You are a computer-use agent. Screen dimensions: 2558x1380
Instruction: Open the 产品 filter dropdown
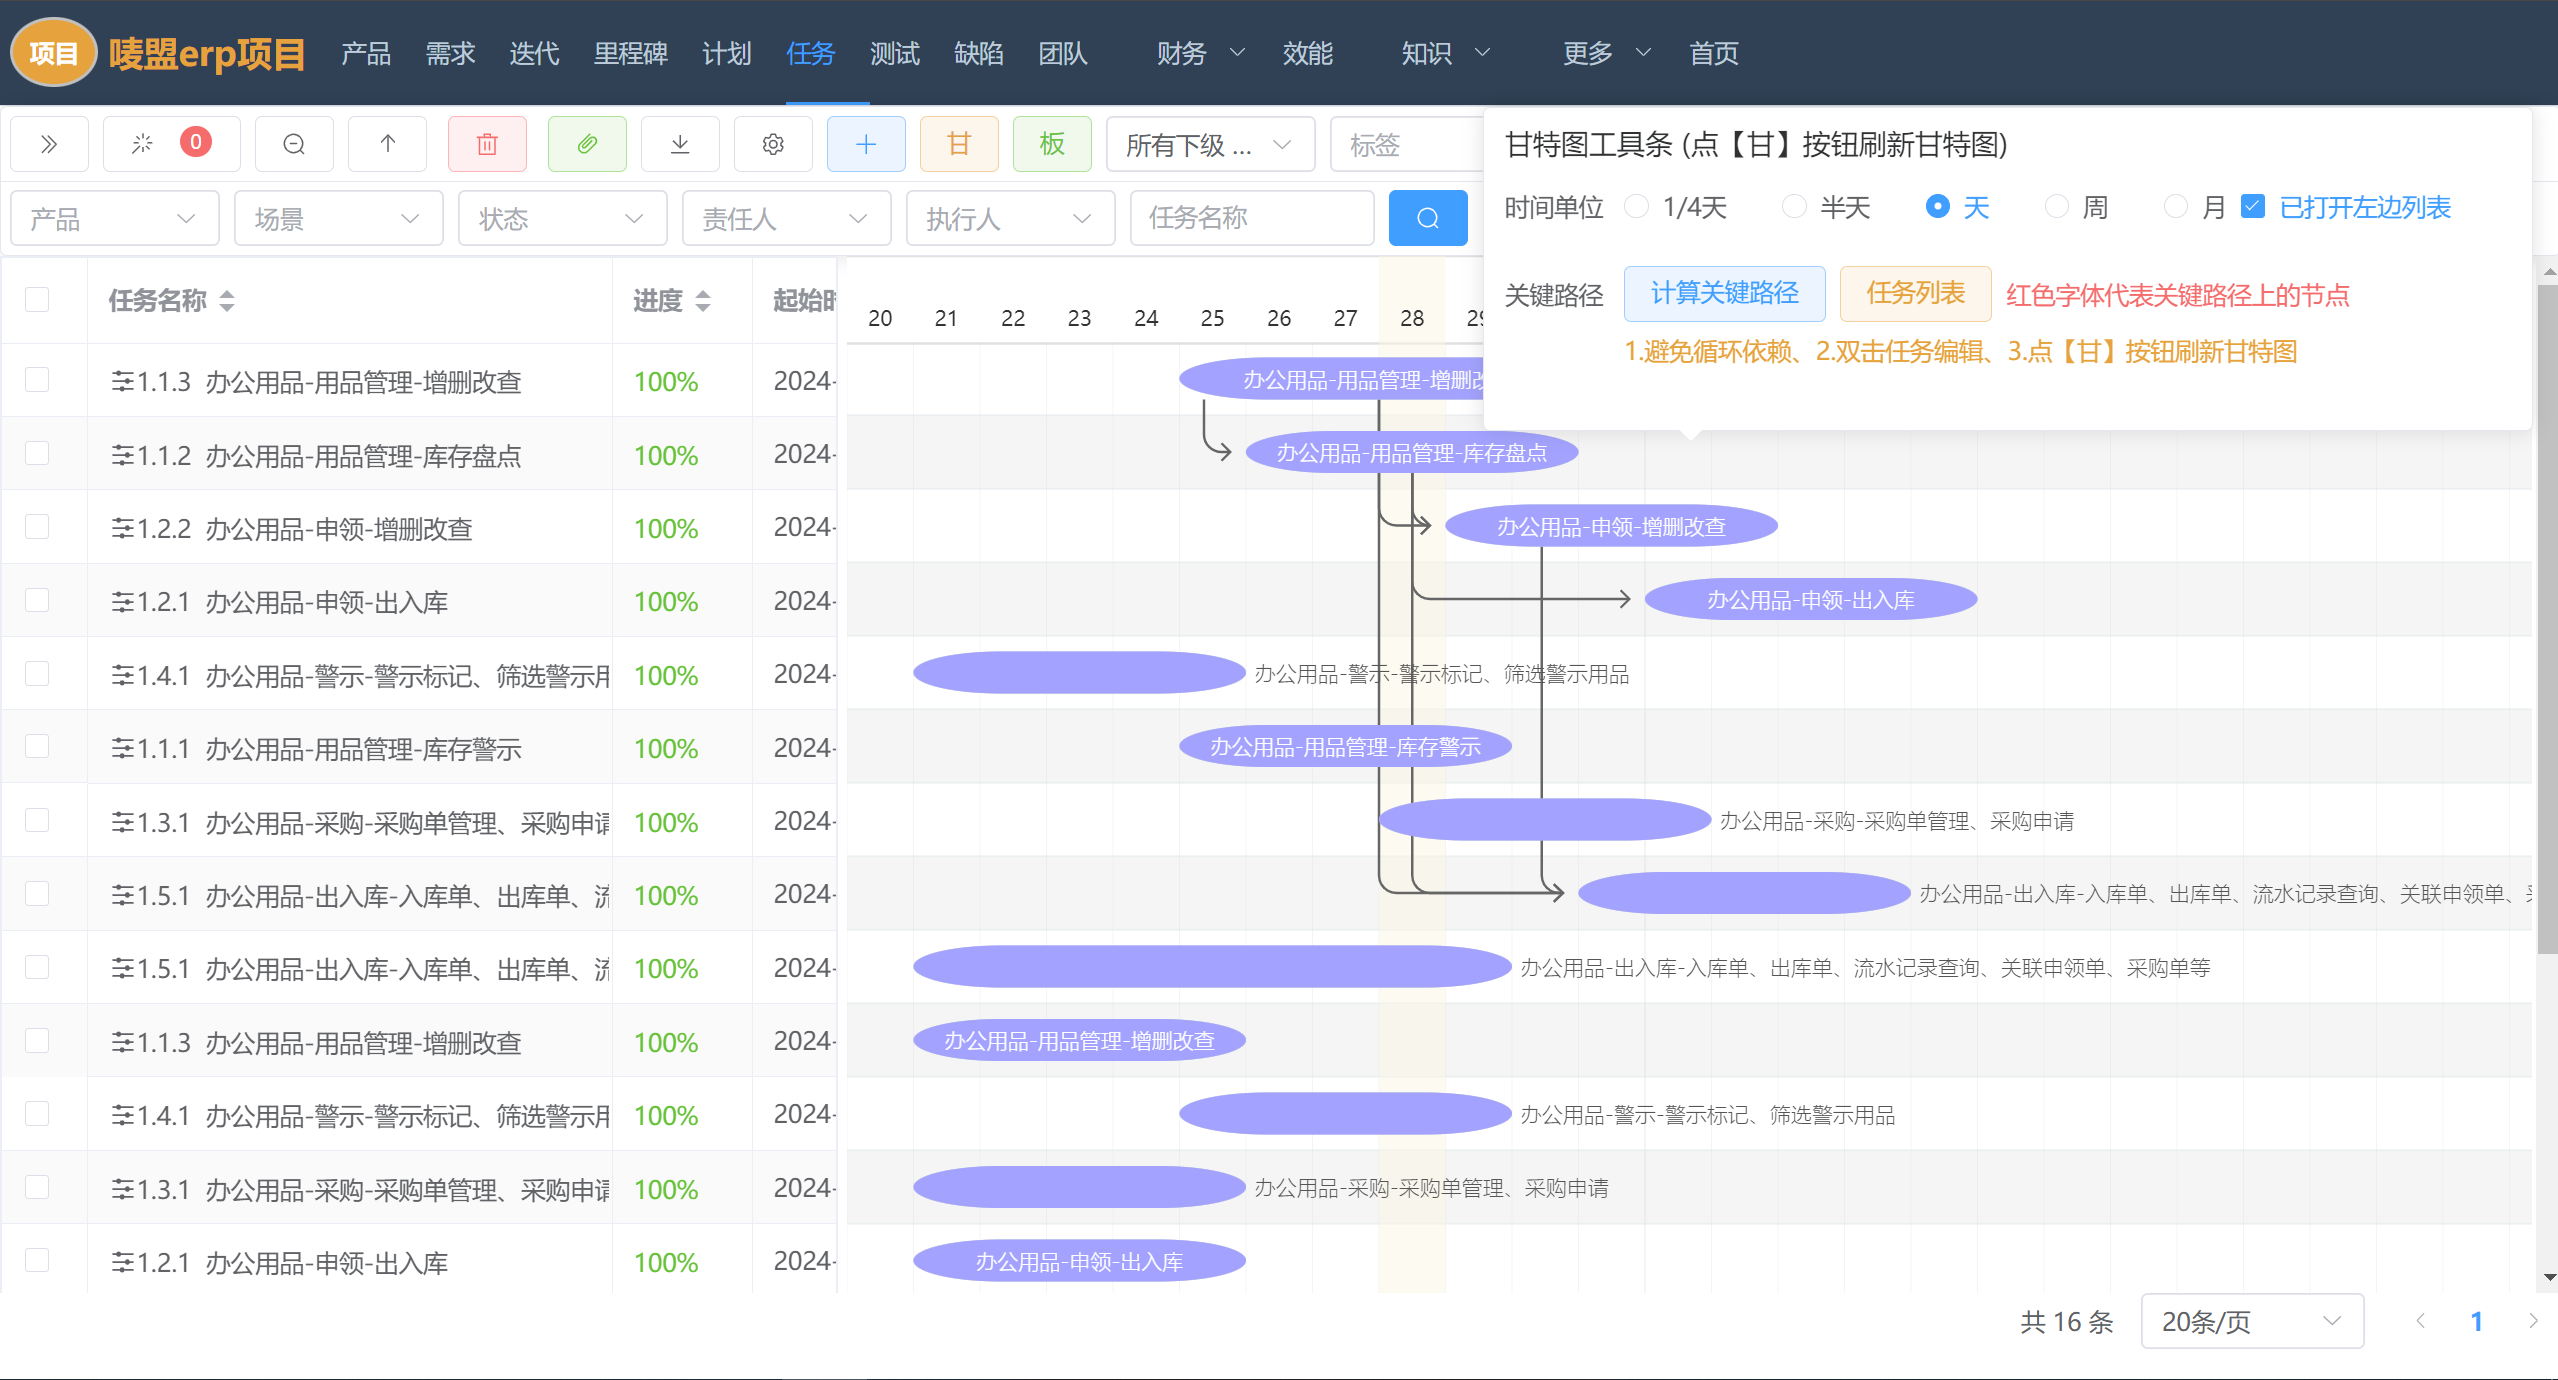pyautogui.click(x=113, y=218)
